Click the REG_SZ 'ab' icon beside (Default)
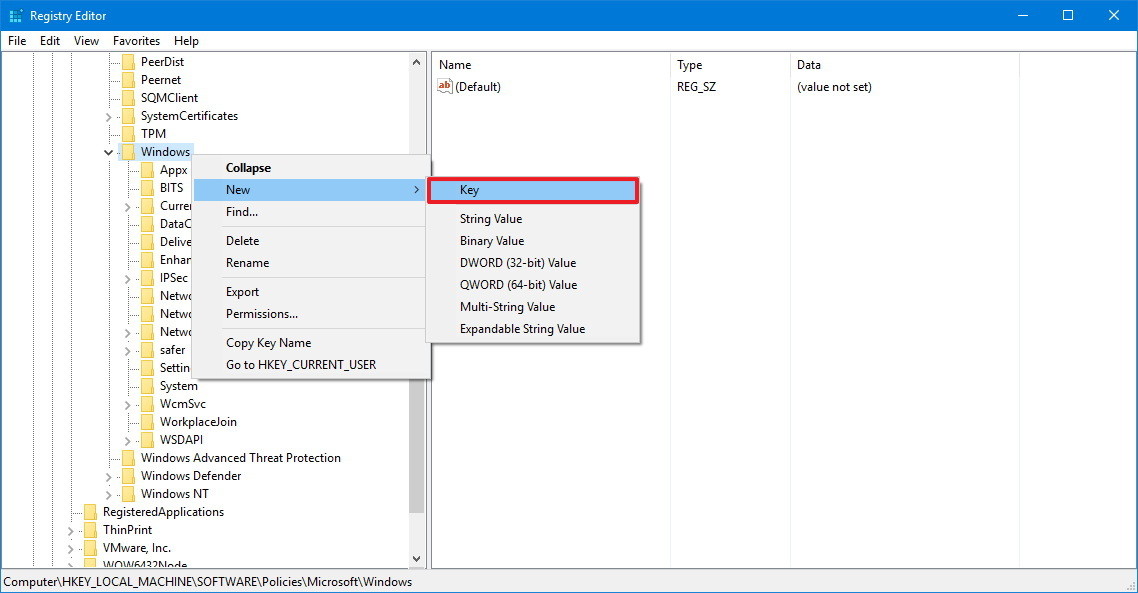 click(x=444, y=86)
